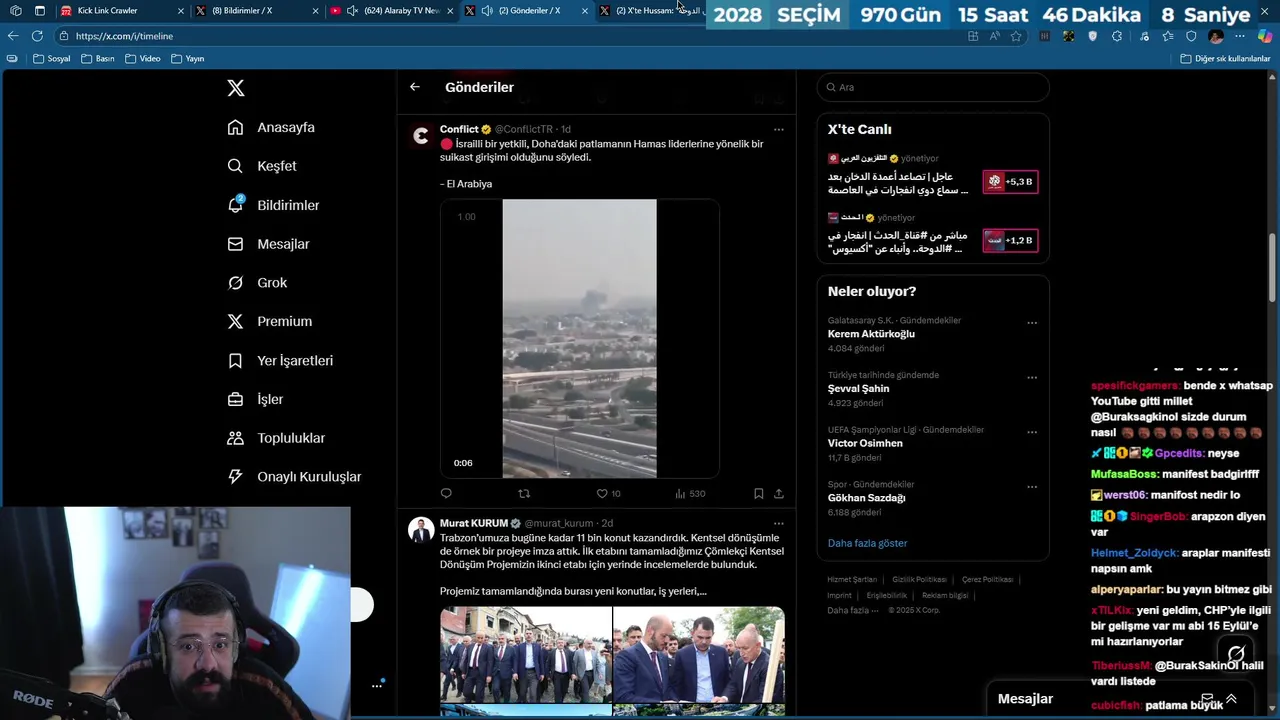Open Mesajlar in the sidebar

point(268,244)
